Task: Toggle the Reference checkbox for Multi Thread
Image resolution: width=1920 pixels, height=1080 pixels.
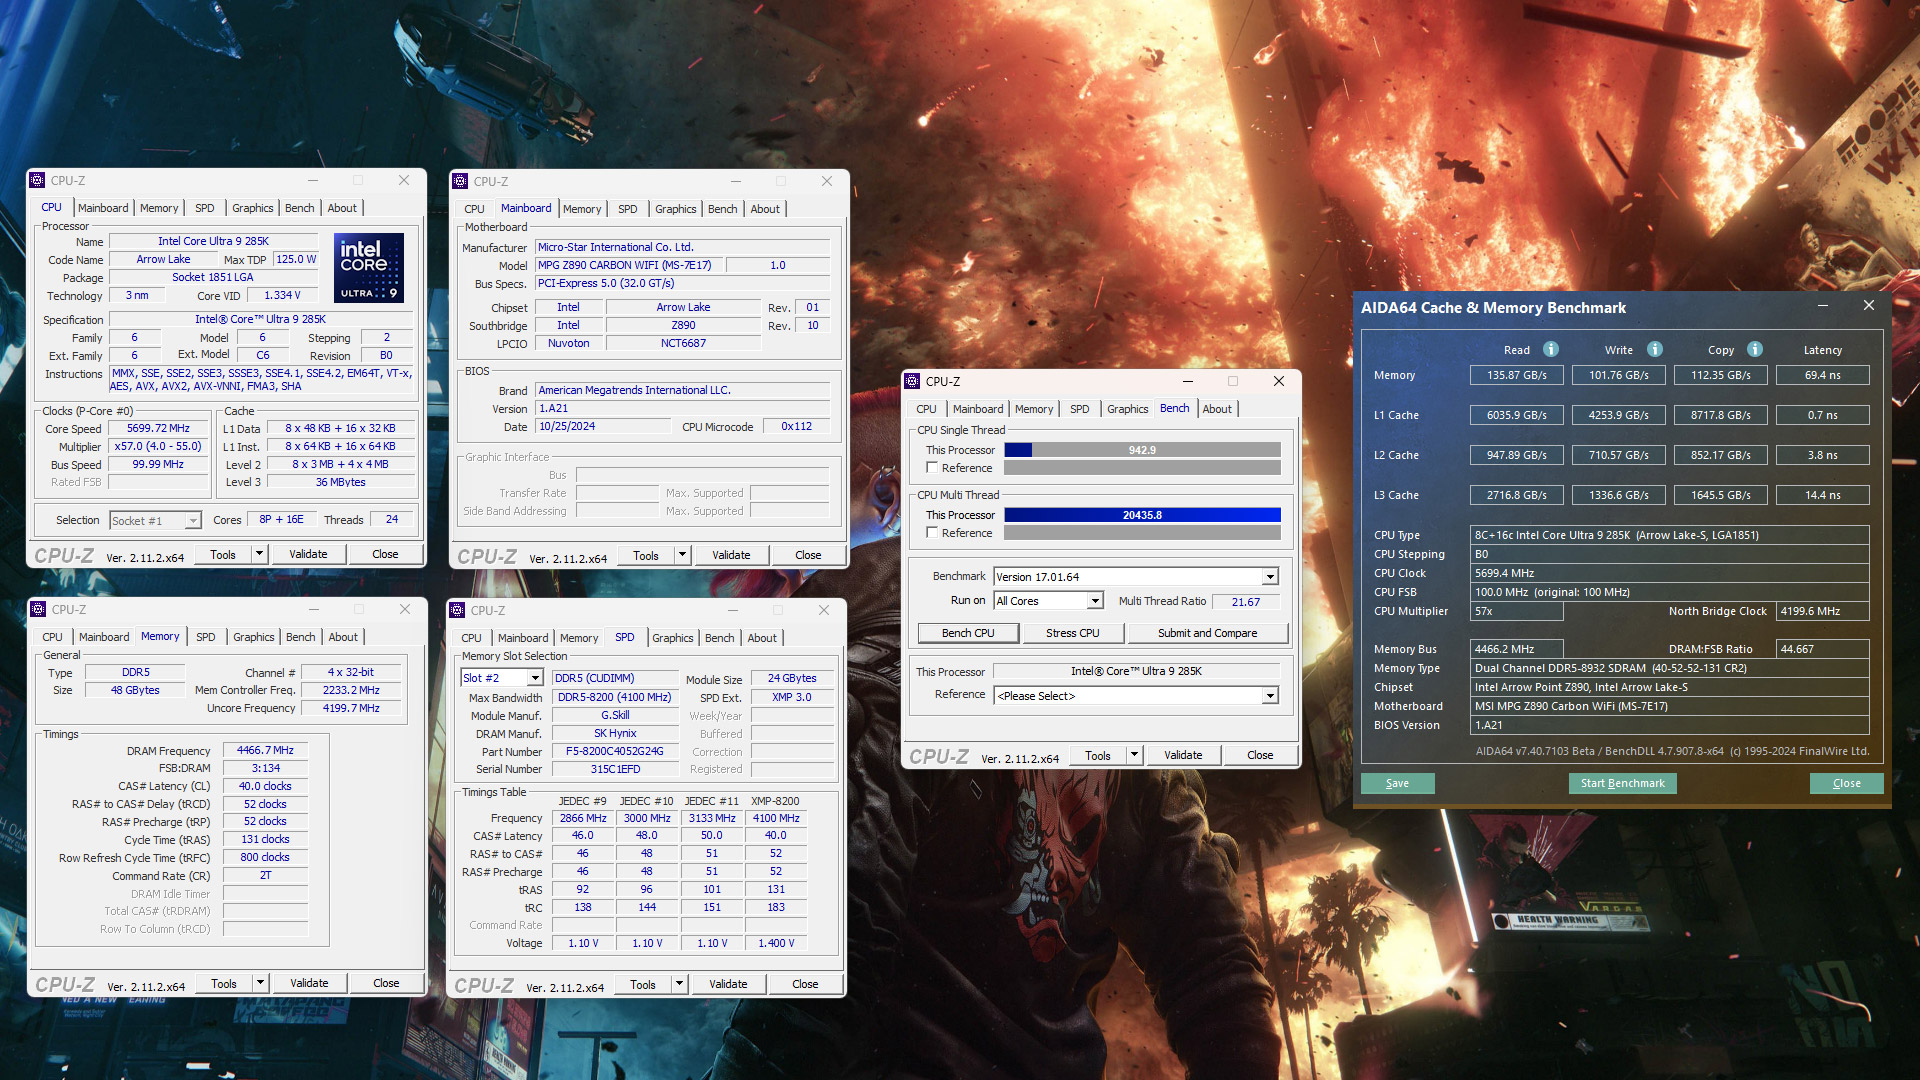Action: (x=931, y=534)
